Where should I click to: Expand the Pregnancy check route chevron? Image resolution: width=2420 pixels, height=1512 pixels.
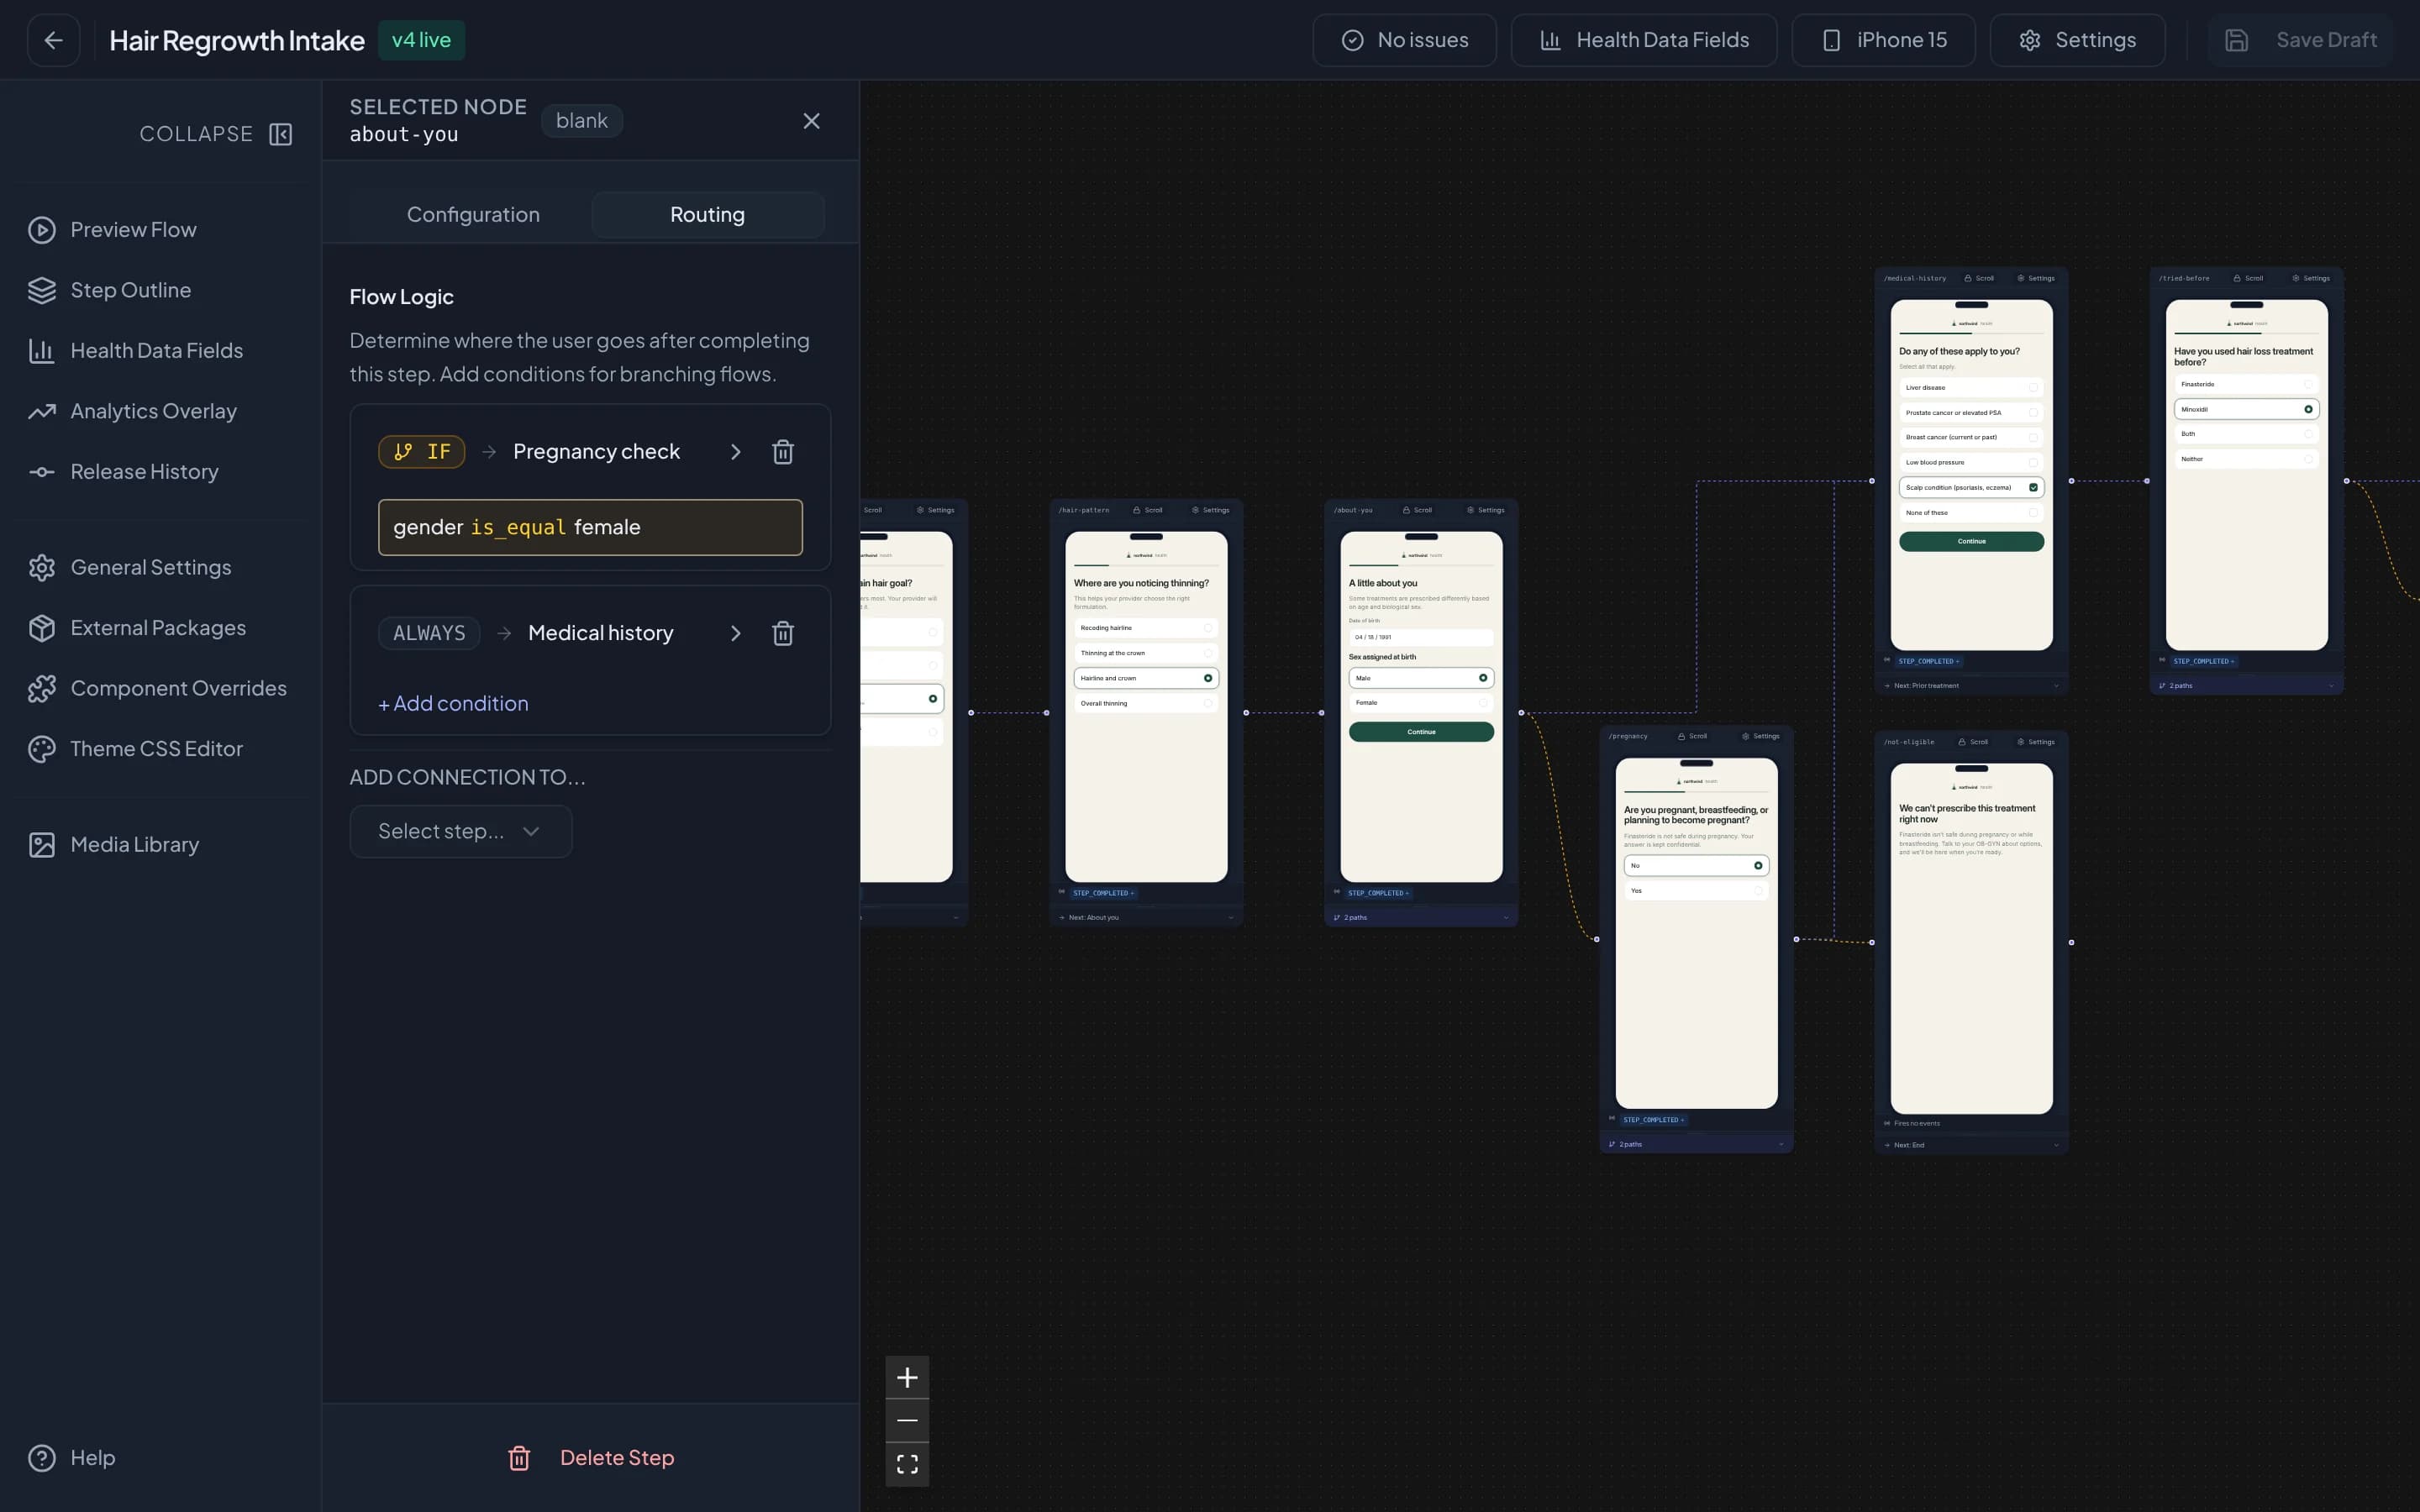tap(735, 452)
